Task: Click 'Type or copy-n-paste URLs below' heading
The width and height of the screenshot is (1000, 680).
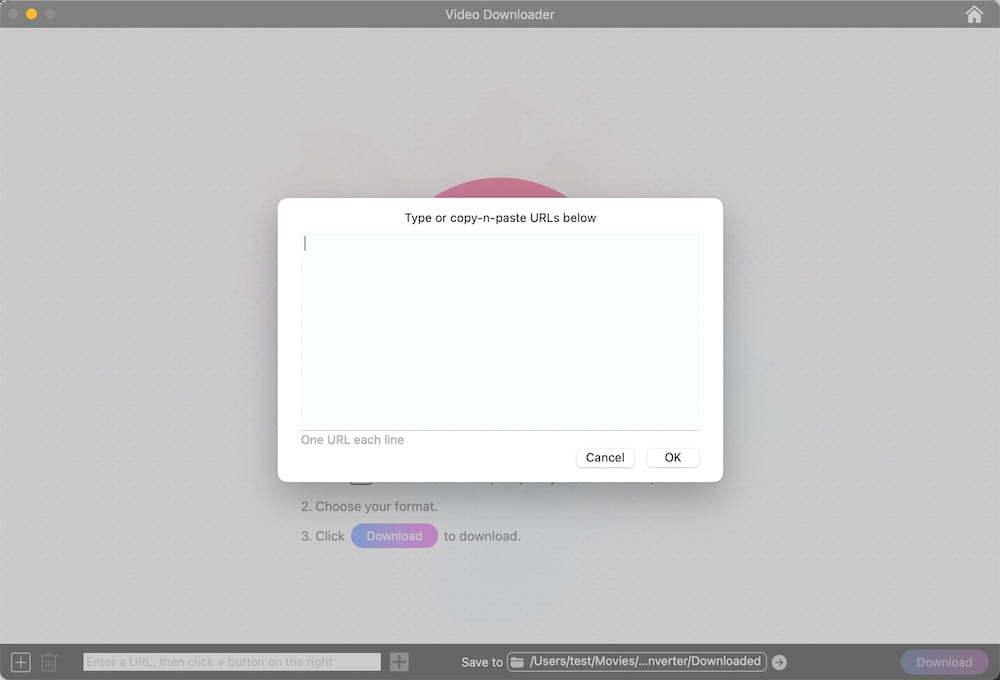Action: tap(500, 218)
